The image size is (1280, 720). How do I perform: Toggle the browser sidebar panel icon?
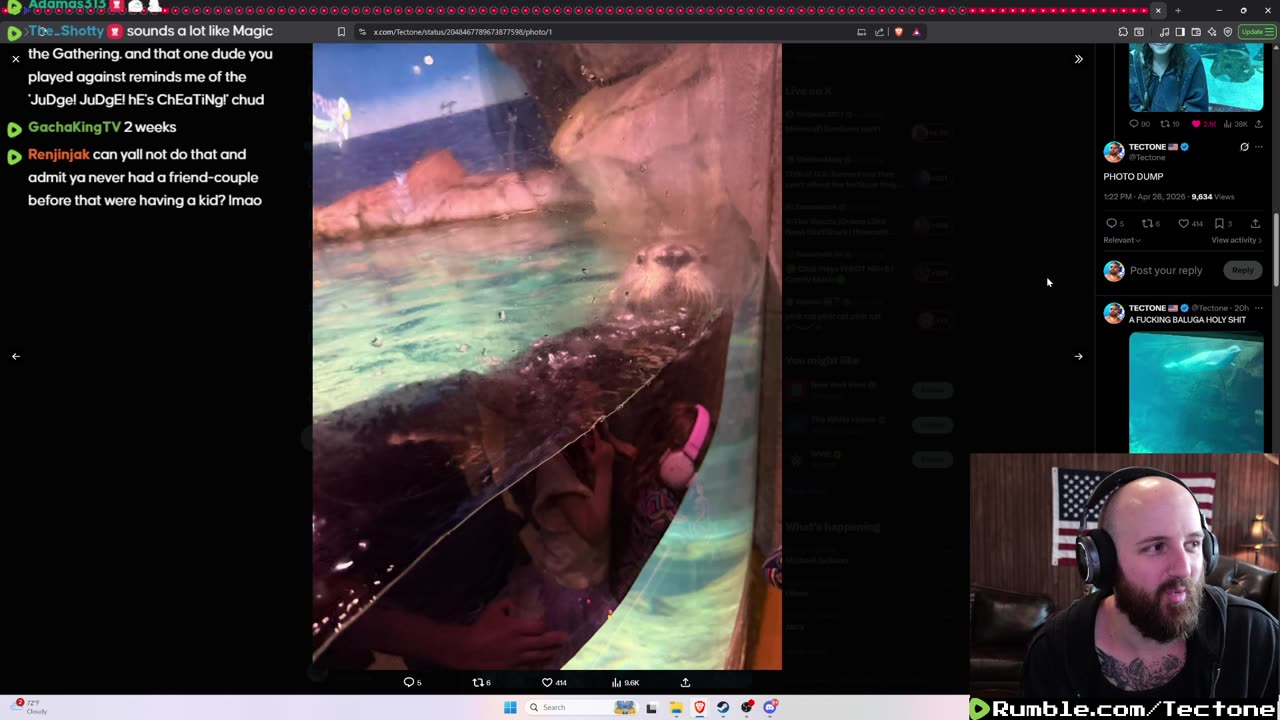coord(1180,32)
